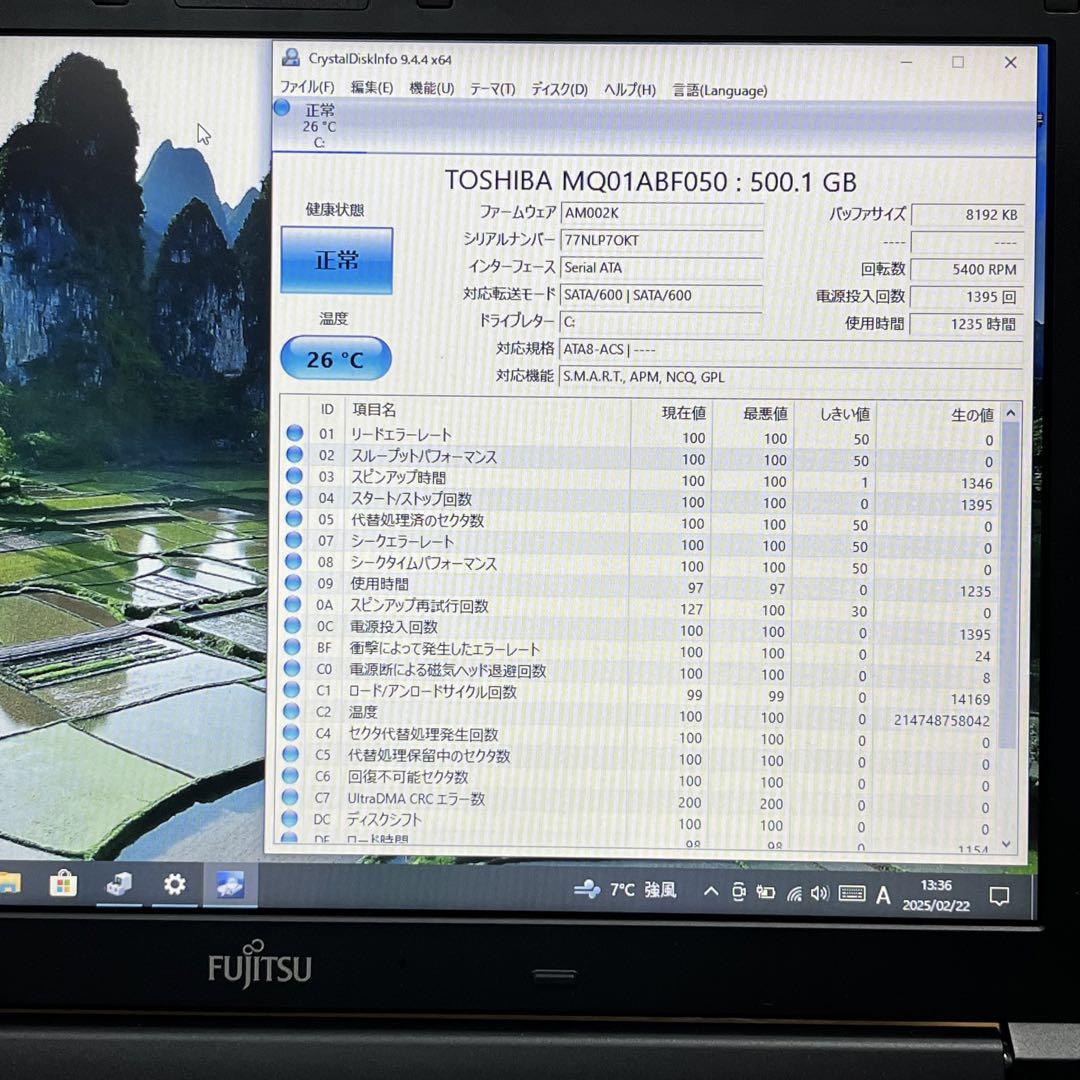Viewport: 1080px width, 1080px height.
Task: Open Microsoft Store from the taskbar
Action: point(63,883)
